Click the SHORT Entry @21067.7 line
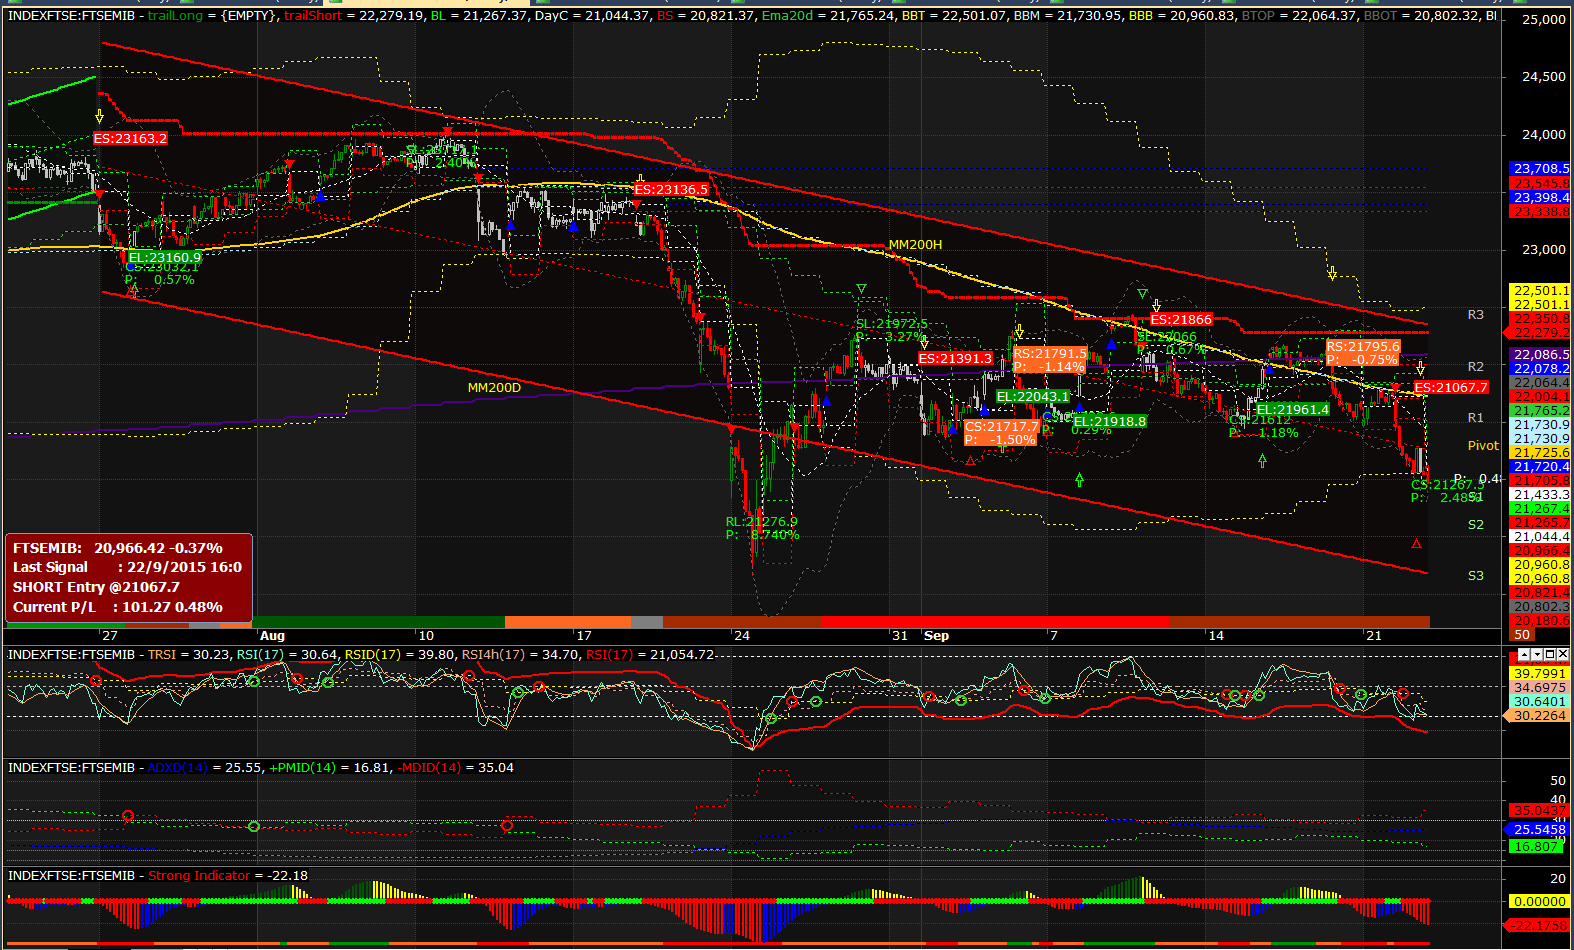Image resolution: width=1574 pixels, height=950 pixels. 96,587
